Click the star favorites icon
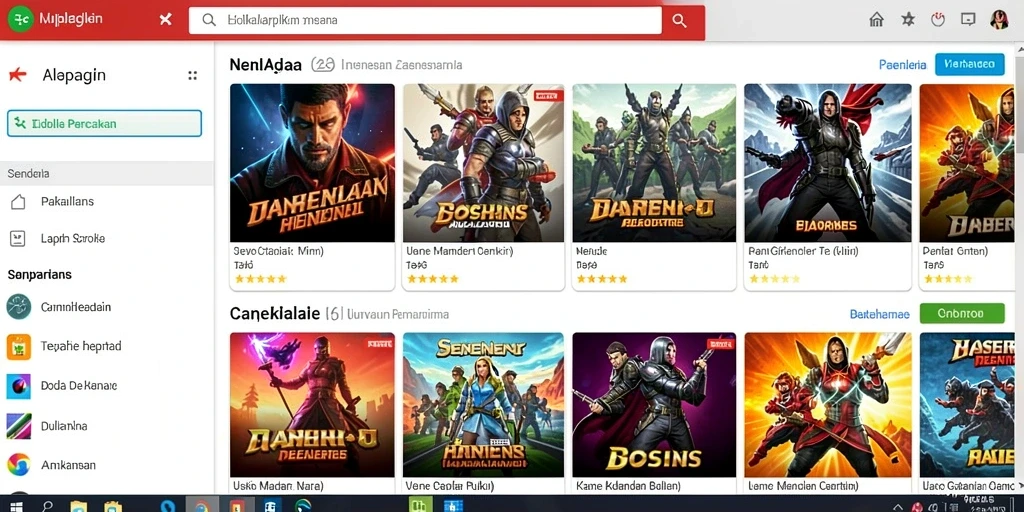Image resolution: width=1024 pixels, height=512 pixels. [x=908, y=20]
